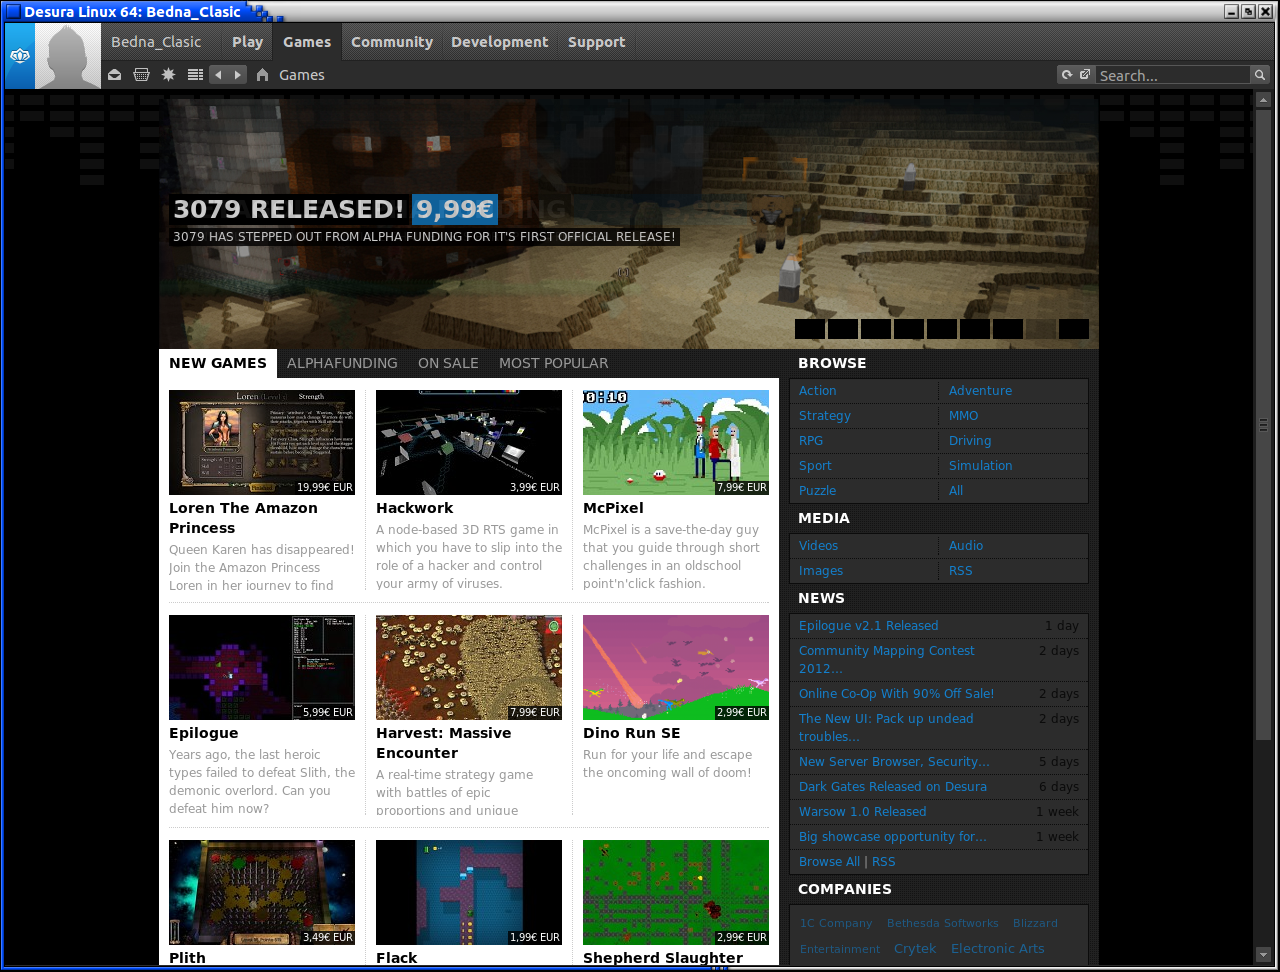Browse the Adventure category
The image size is (1280, 972).
980,391
